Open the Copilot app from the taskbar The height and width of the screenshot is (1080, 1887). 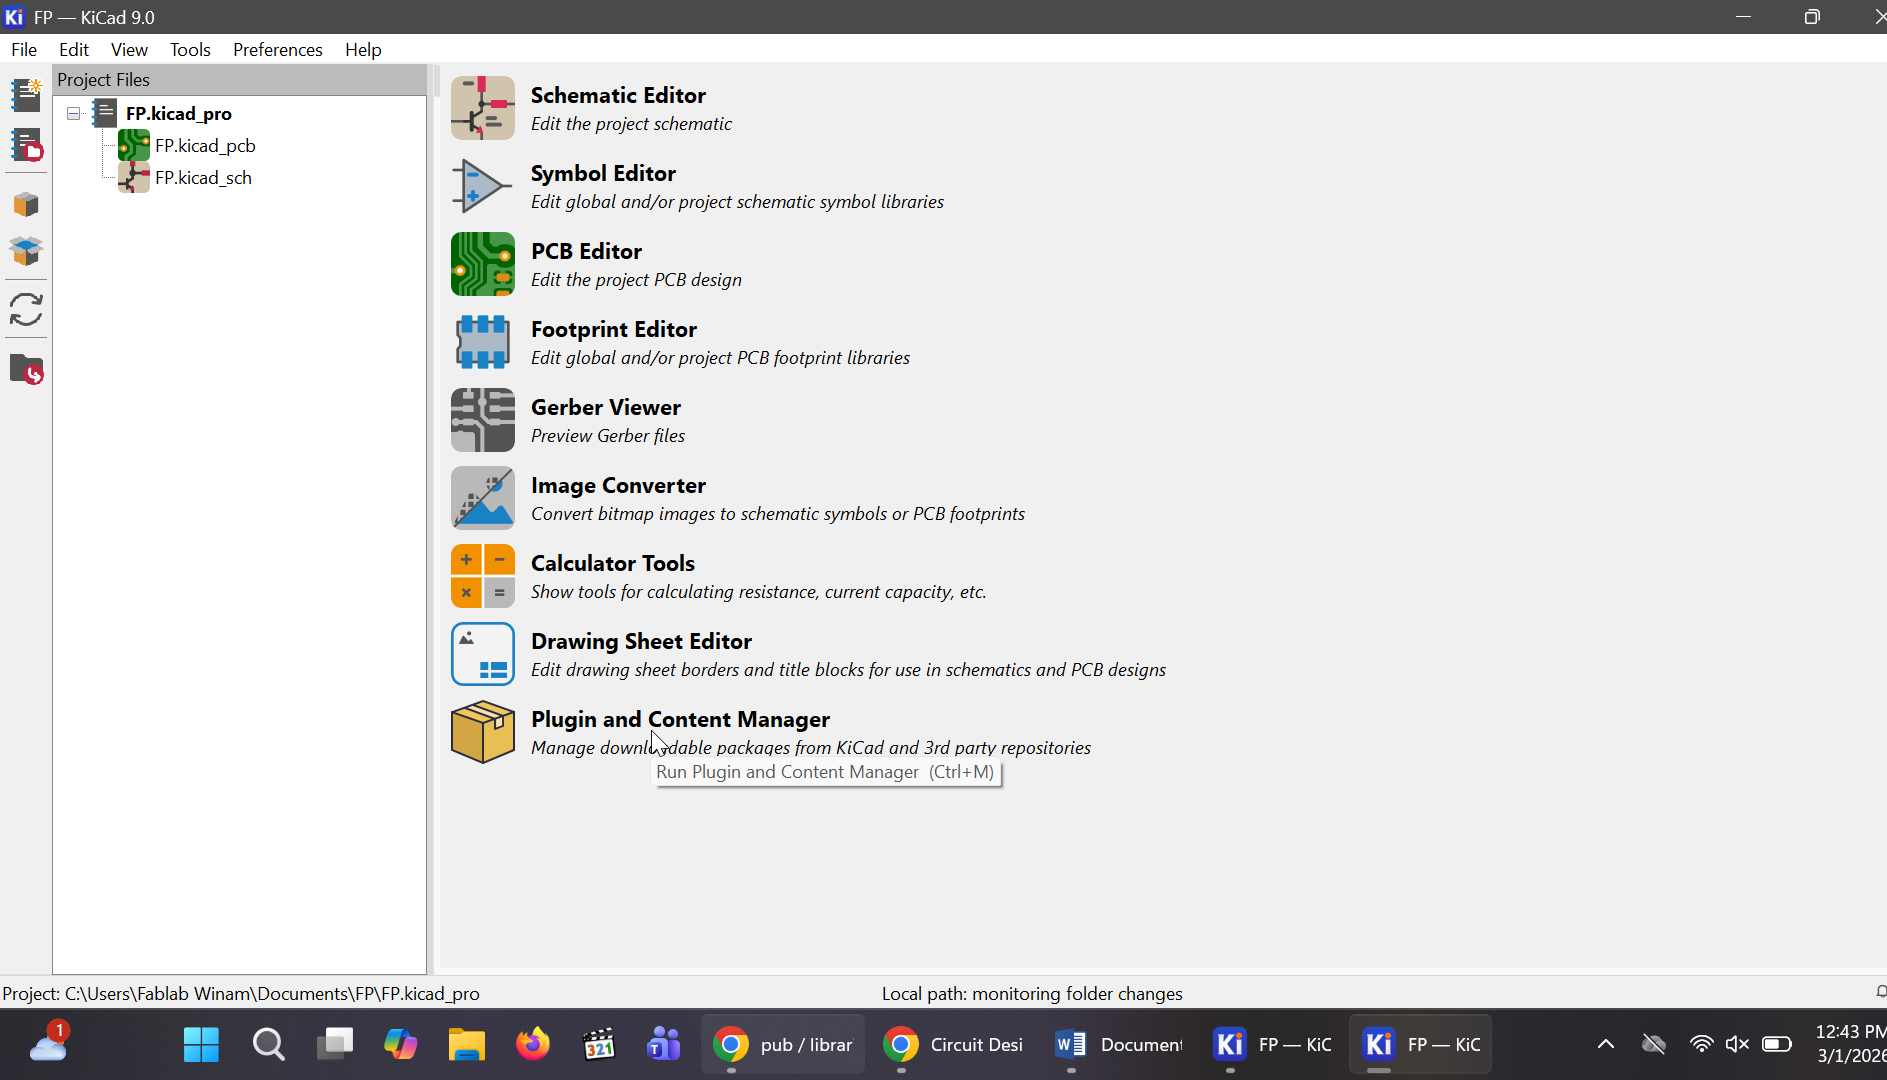[x=400, y=1045]
